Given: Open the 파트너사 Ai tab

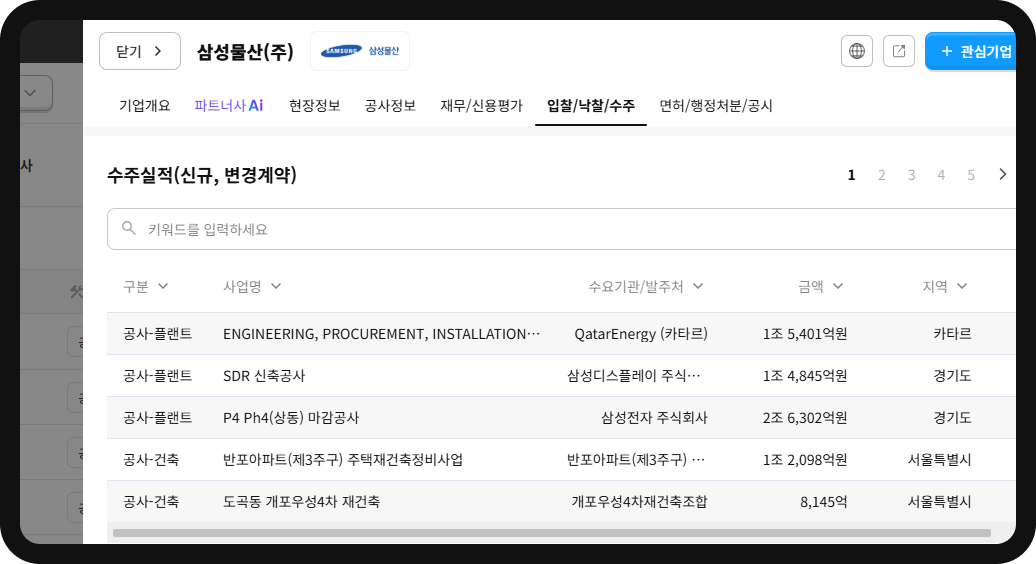Looking at the screenshot, I should pyautogui.click(x=229, y=106).
